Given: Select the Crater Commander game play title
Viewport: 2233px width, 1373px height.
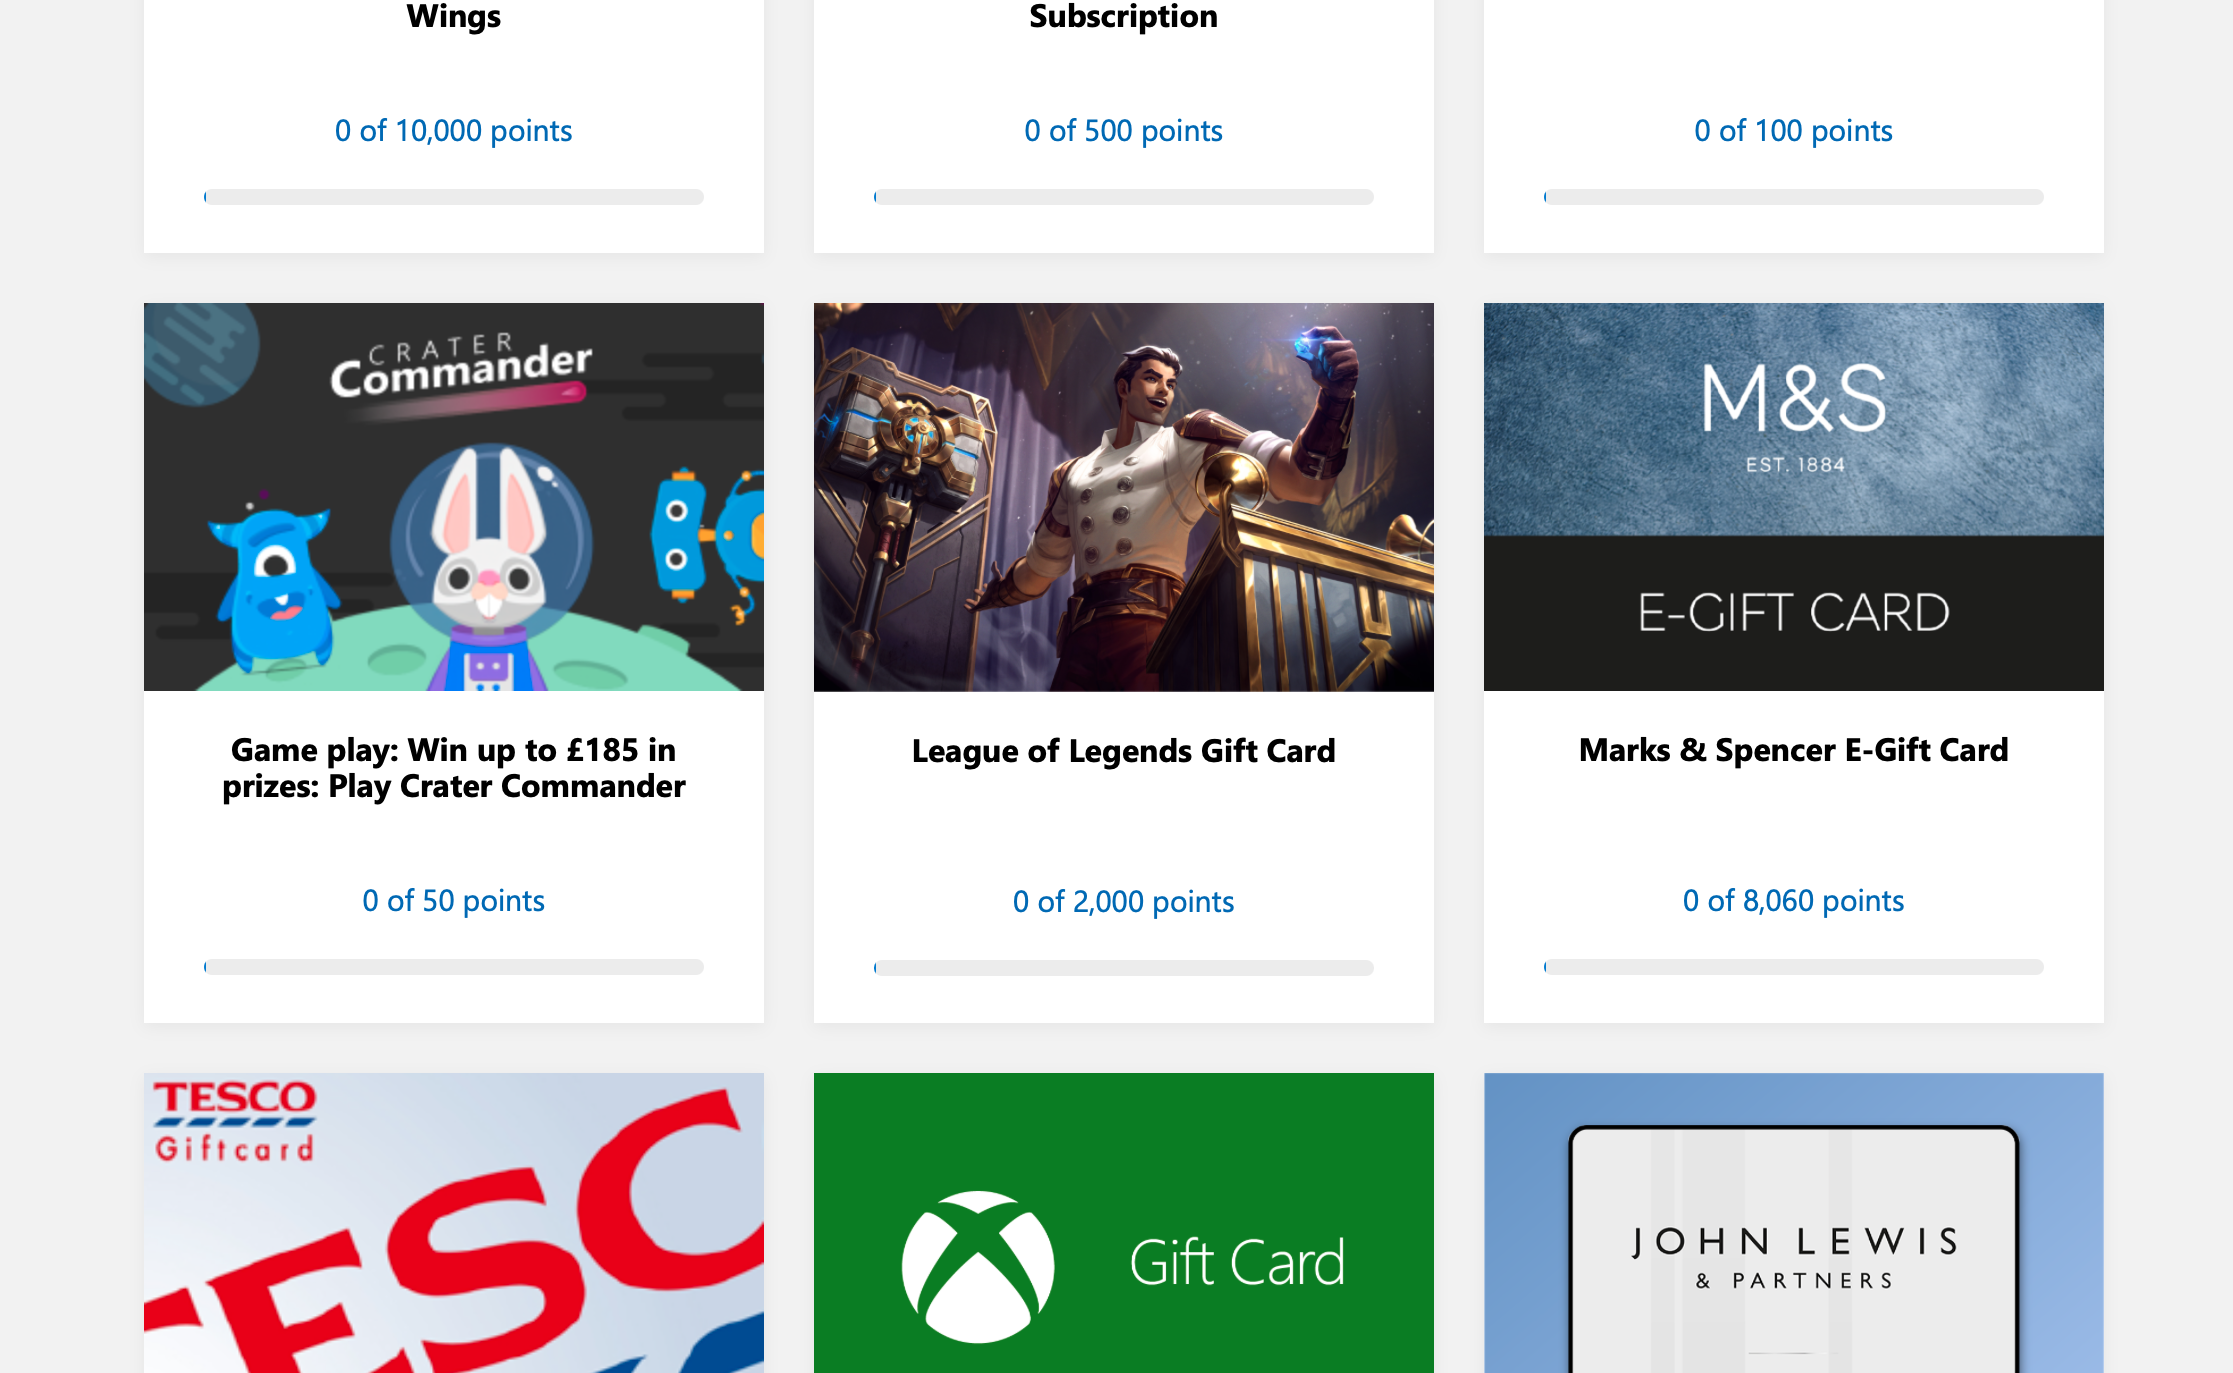Looking at the screenshot, I should point(454,768).
